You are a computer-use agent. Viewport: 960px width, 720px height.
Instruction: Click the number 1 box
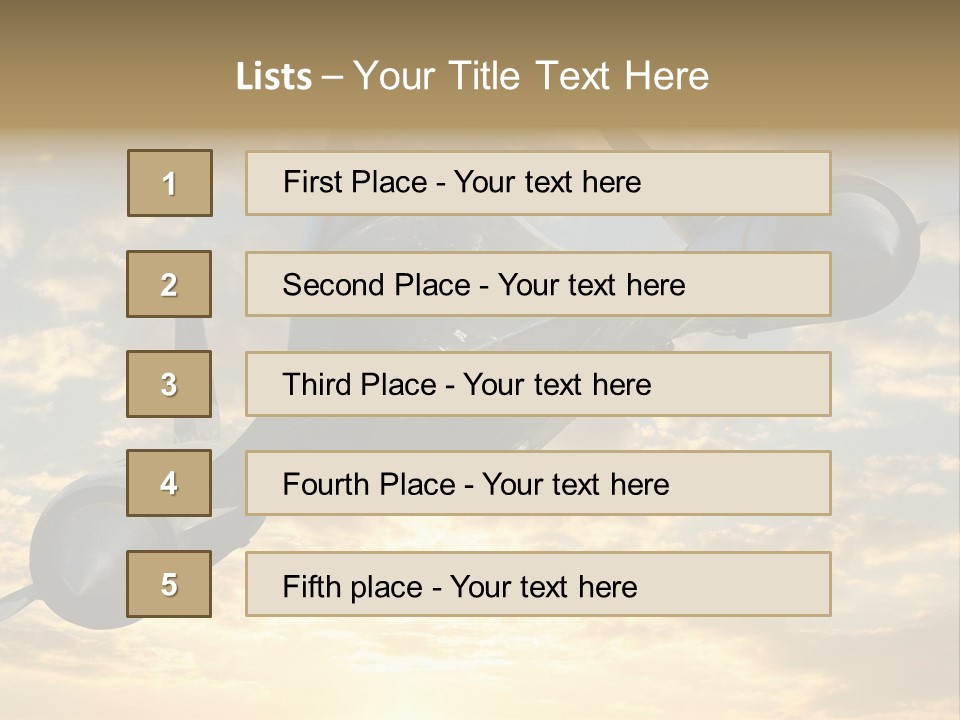click(170, 183)
